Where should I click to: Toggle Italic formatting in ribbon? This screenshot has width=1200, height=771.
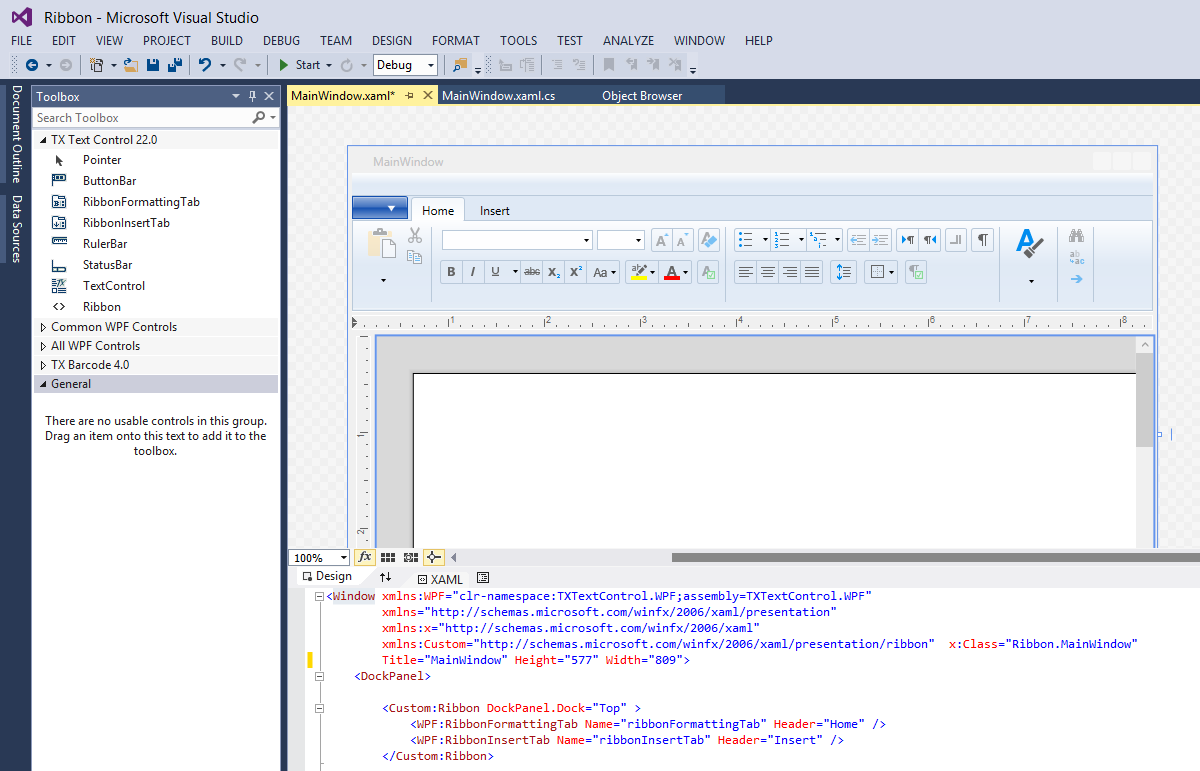473,272
